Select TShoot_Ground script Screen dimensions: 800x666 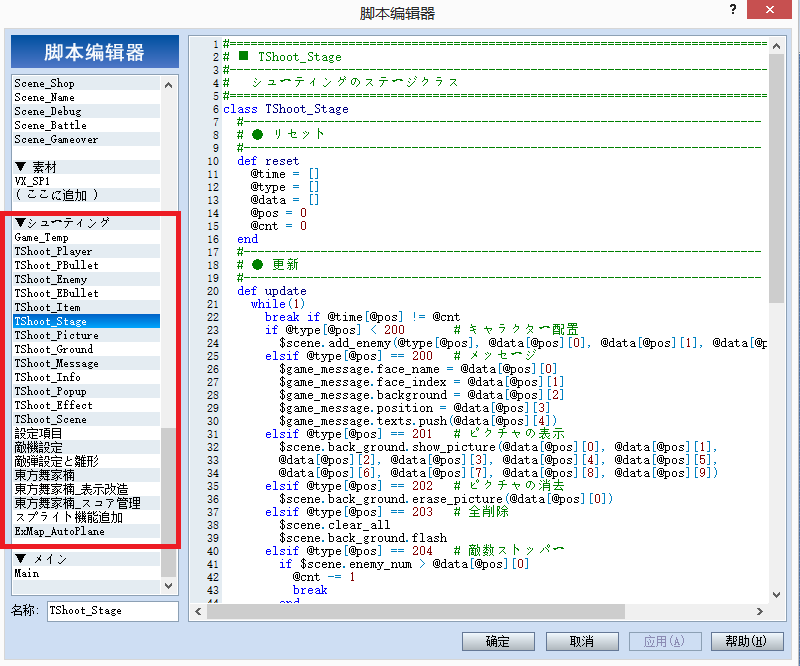coord(86,349)
